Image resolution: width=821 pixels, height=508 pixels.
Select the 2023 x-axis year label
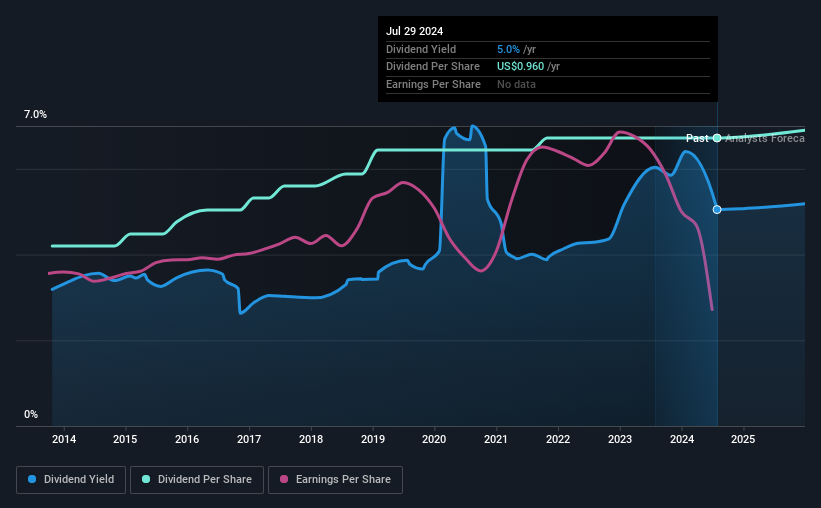click(x=620, y=439)
